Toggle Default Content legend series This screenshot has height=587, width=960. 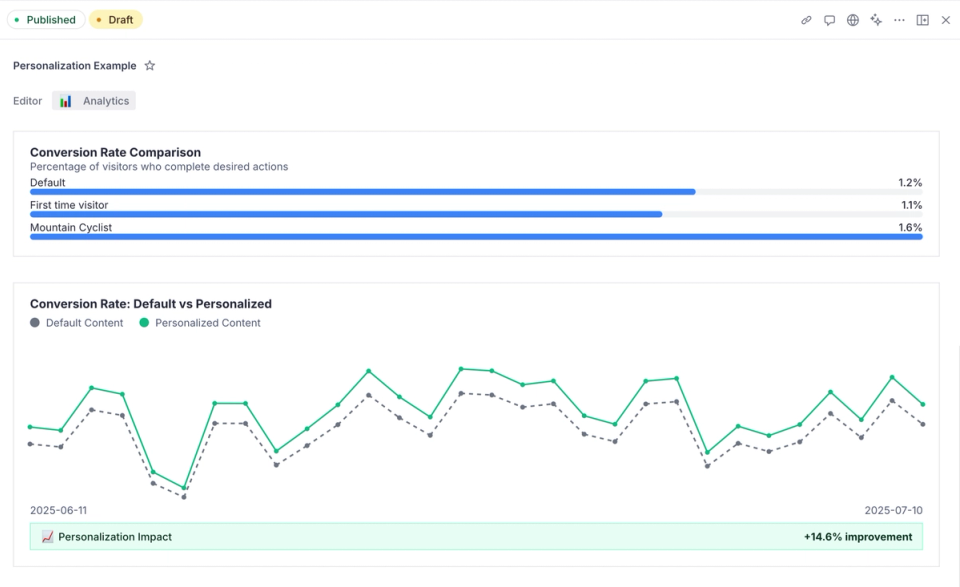coord(77,323)
